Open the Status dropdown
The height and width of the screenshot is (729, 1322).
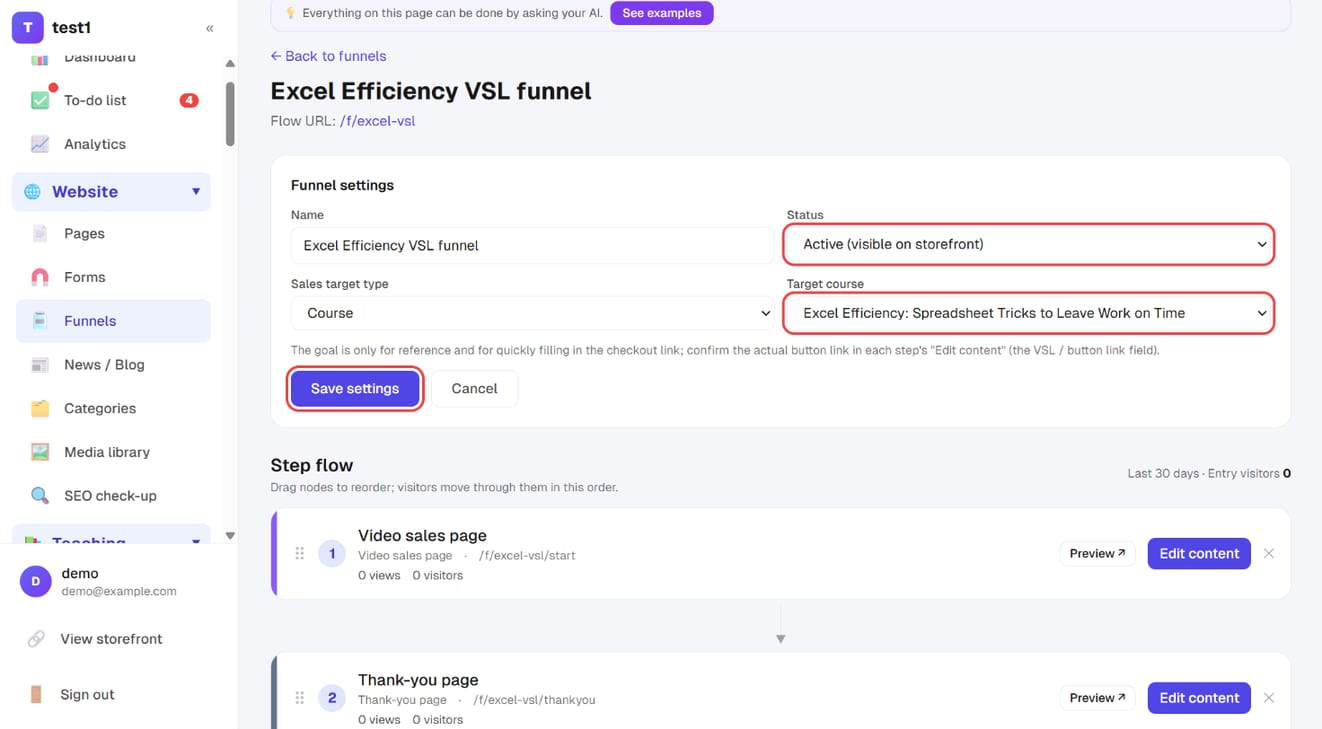(1028, 244)
